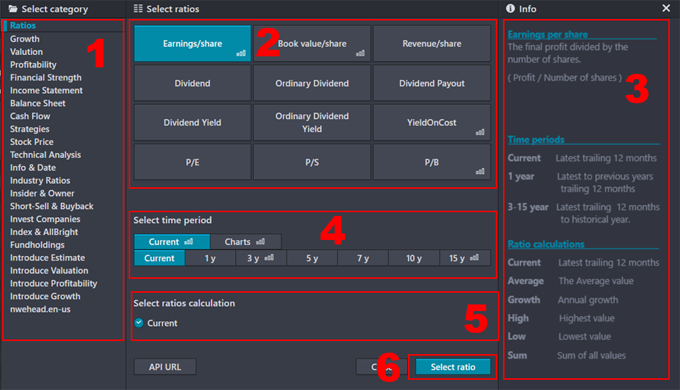Select Invest Companies category
Viewport: 680px width, 390px height.
[45, 220]
